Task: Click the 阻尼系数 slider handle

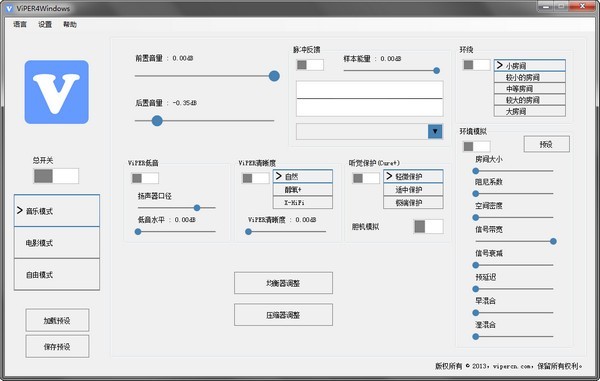Action: click(x=476, y=194)
